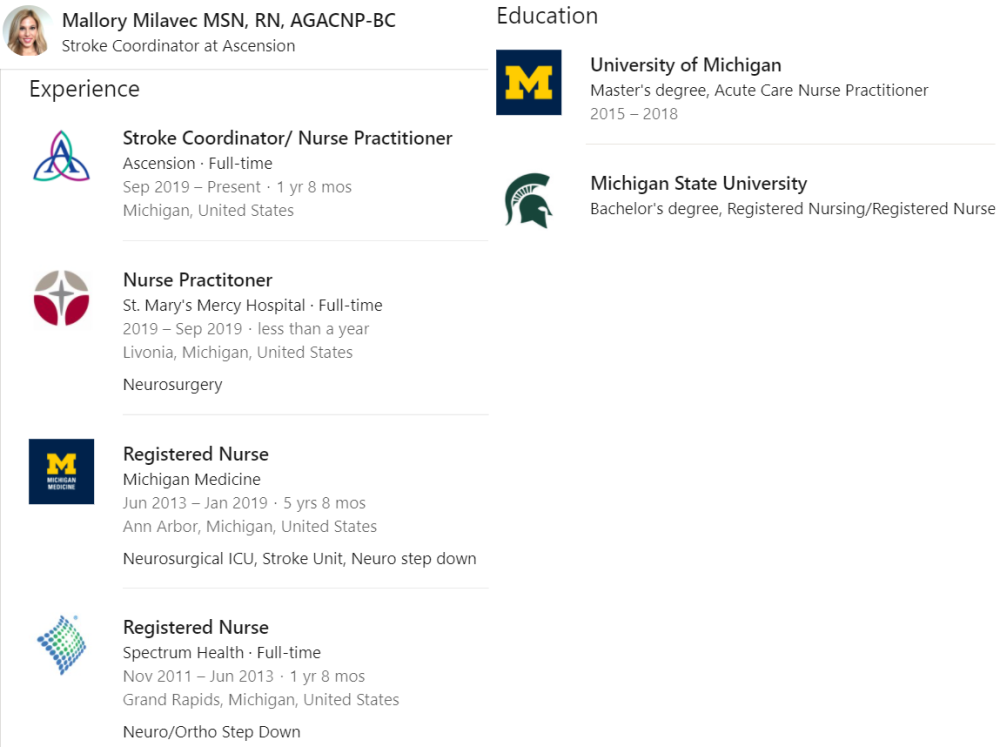Click Spectrum Health · Full-time company text
The height and width of the screenshot is (747, 1000).
pos(222,653)
